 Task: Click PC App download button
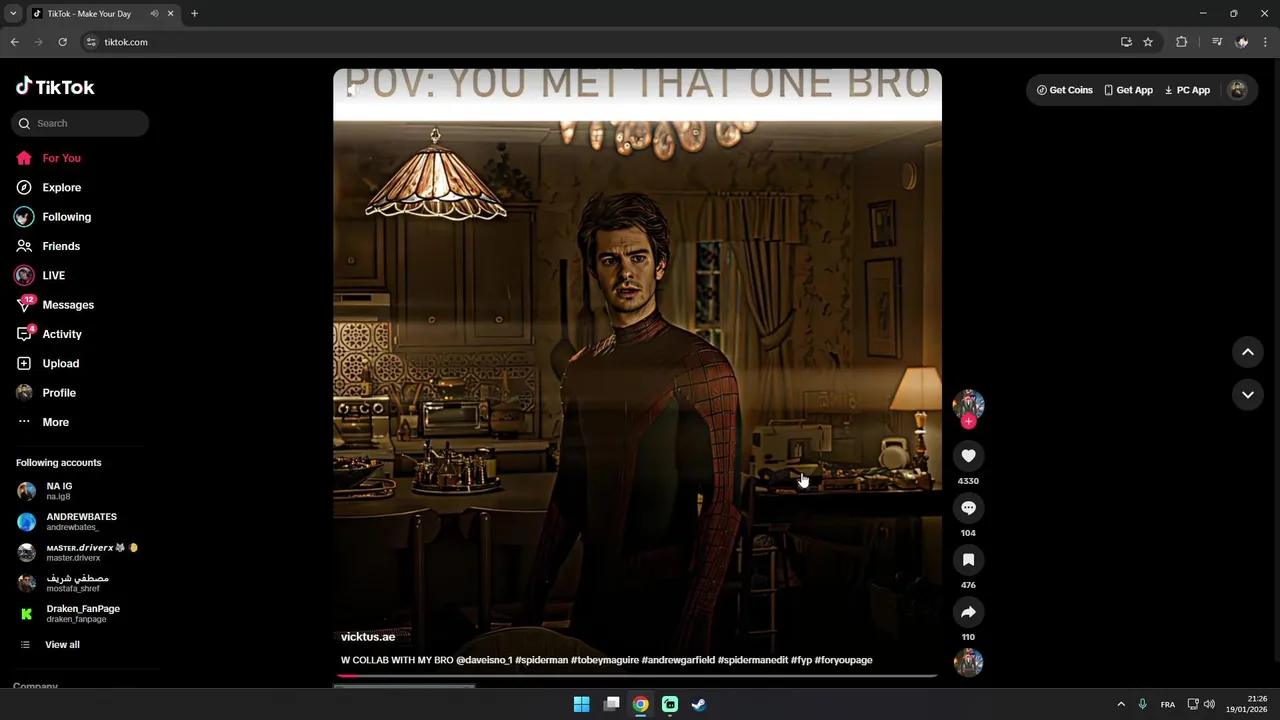[1187, 90]
